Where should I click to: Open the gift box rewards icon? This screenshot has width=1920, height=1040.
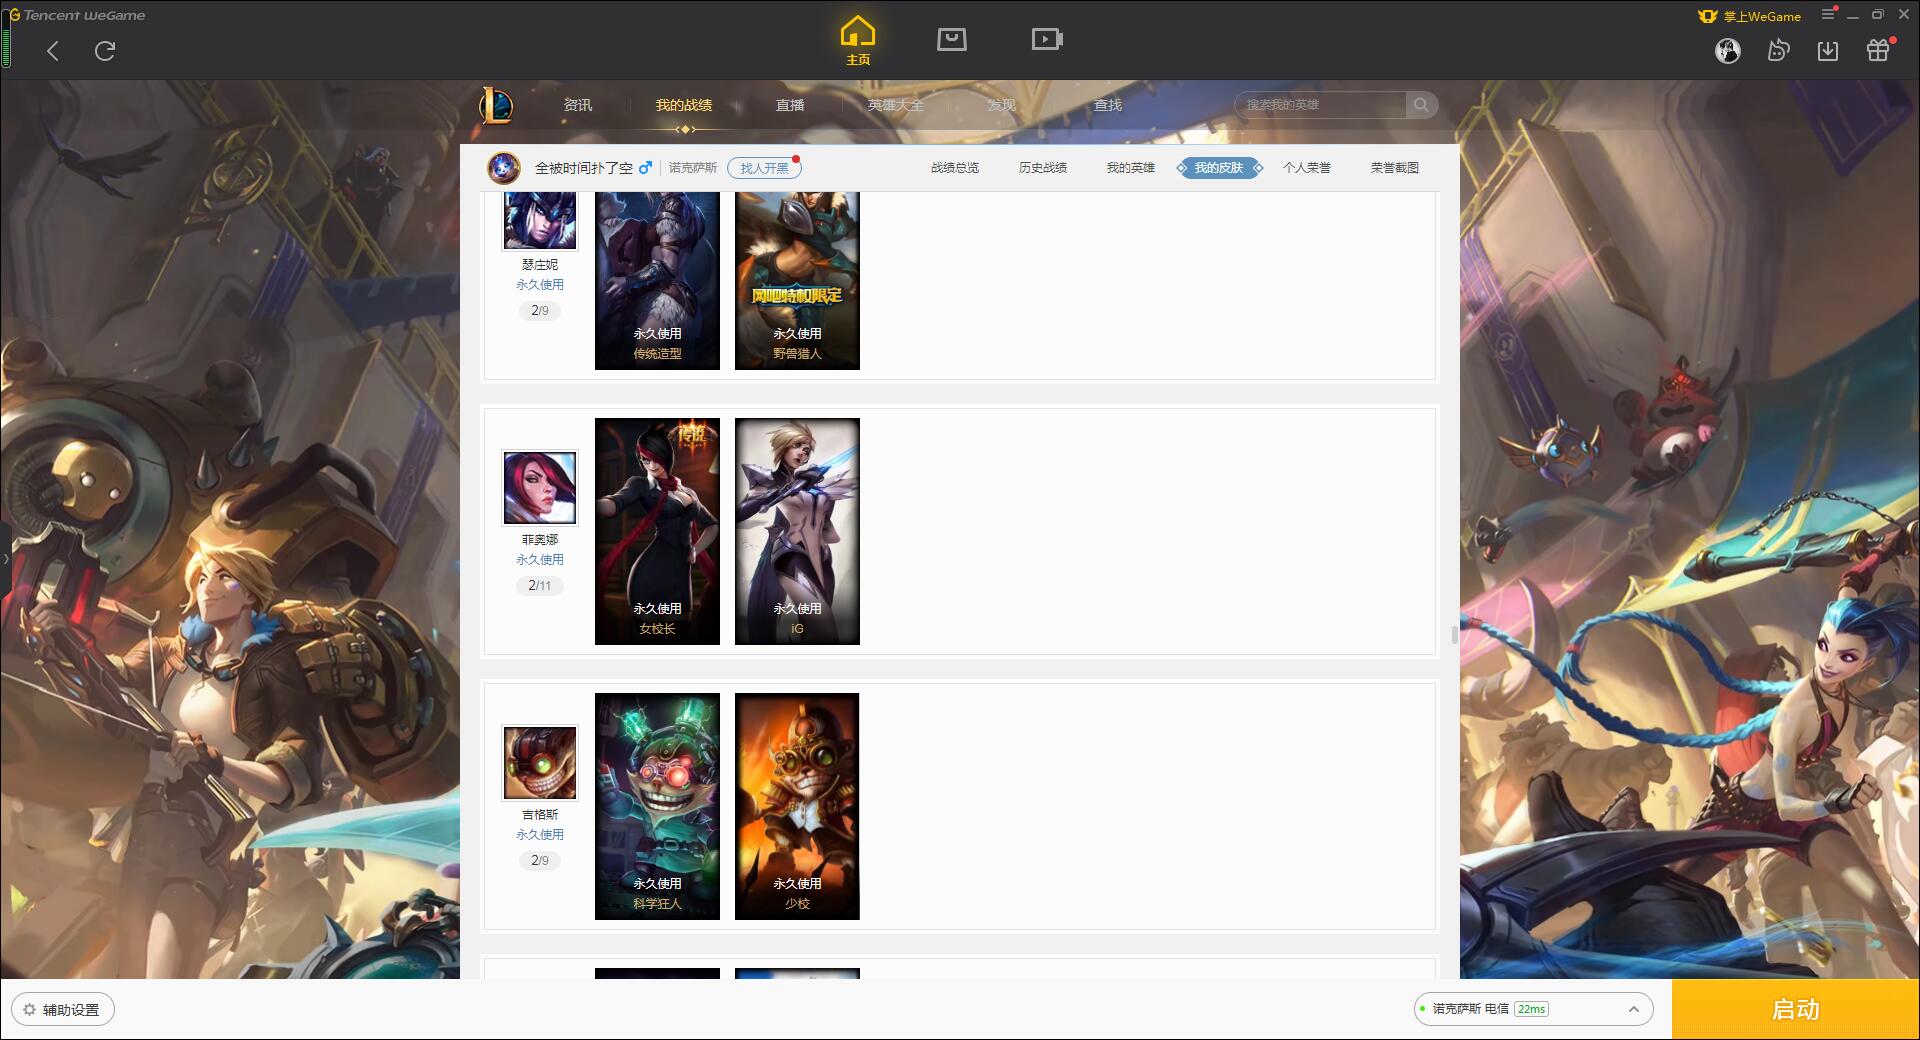tap(1878, 50)
